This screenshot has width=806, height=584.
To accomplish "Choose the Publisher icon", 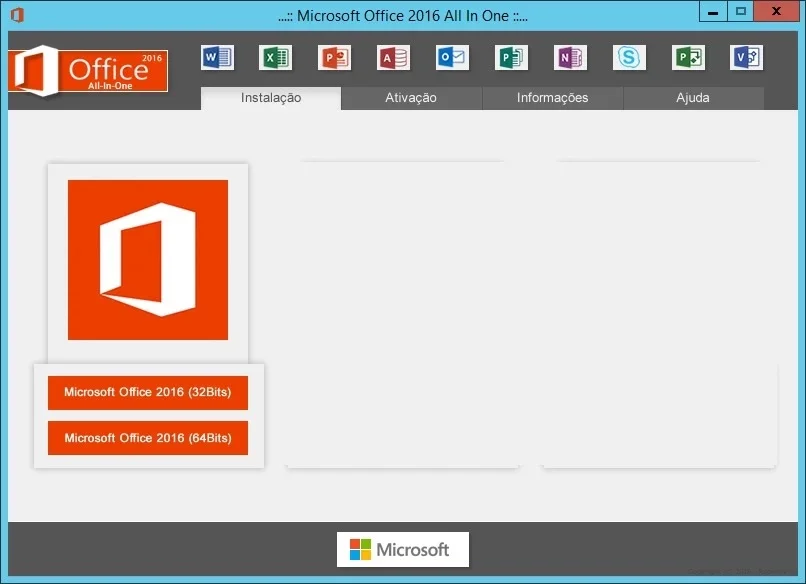I will [x=511, y=58].
